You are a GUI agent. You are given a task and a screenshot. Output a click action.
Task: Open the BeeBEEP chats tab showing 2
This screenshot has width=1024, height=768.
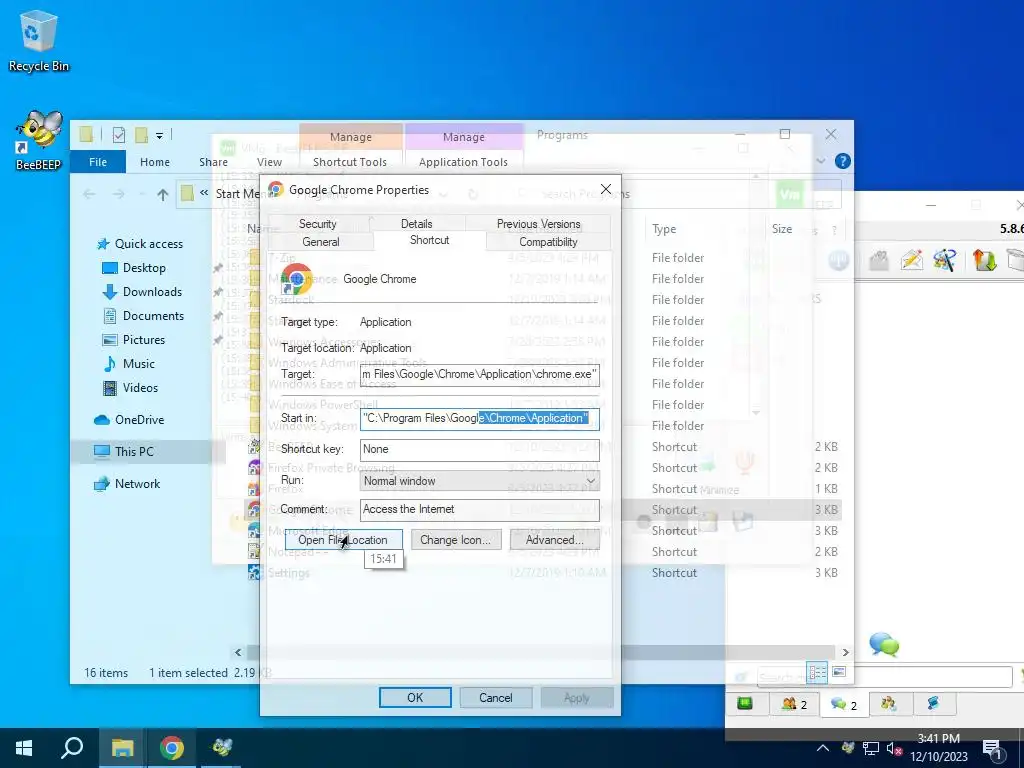pyautogui.click(x=843, y=705)
